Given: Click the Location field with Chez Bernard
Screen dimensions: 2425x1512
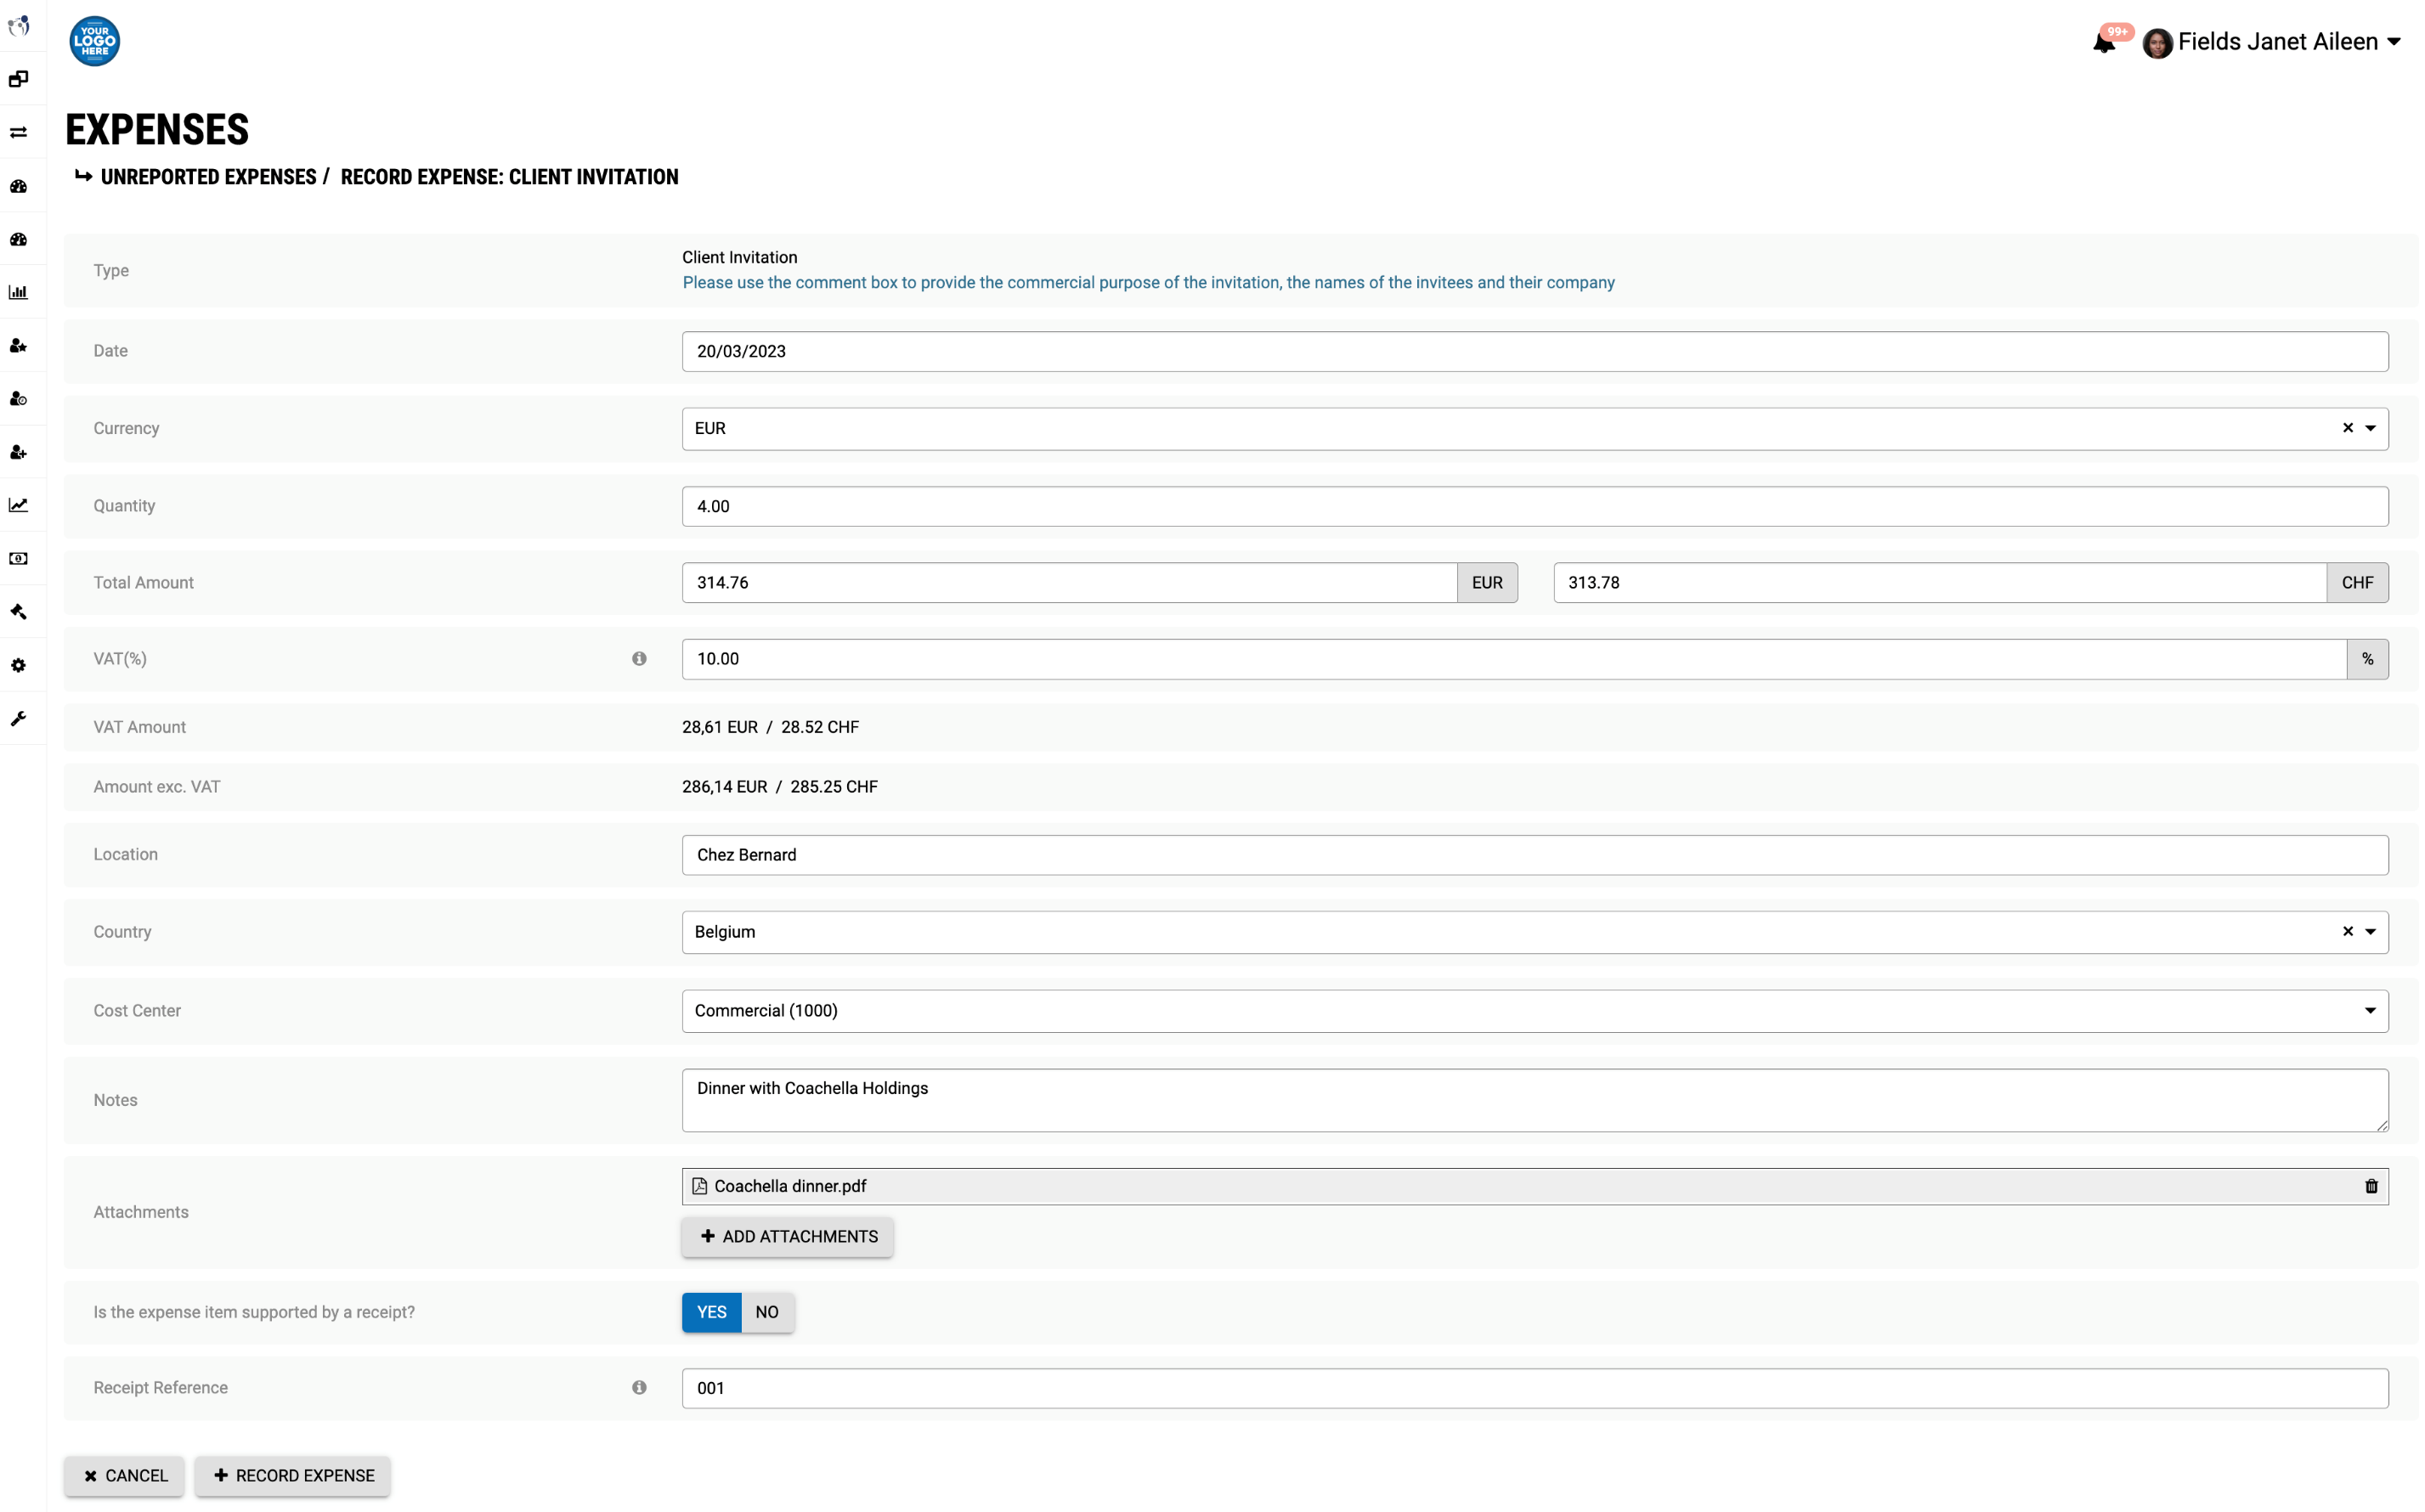Looking at the screenshot, I should 1535,855.
